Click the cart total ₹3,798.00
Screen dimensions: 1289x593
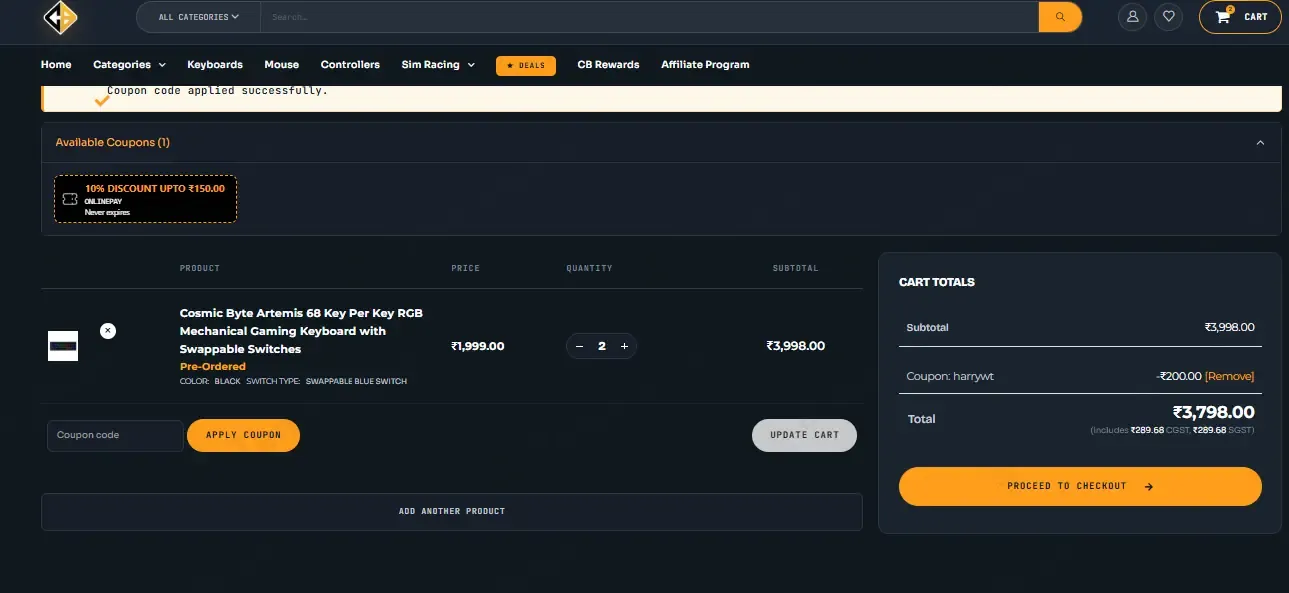1213,412
